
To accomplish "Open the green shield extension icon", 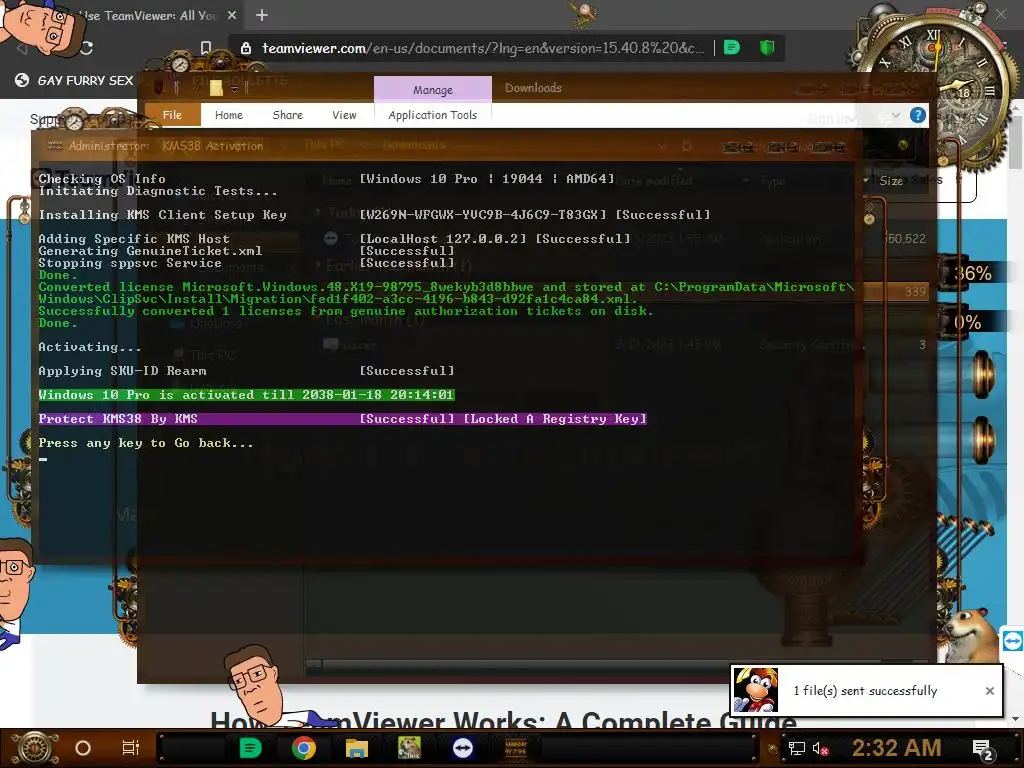I will pyautogui.click(x=767, y=48).
